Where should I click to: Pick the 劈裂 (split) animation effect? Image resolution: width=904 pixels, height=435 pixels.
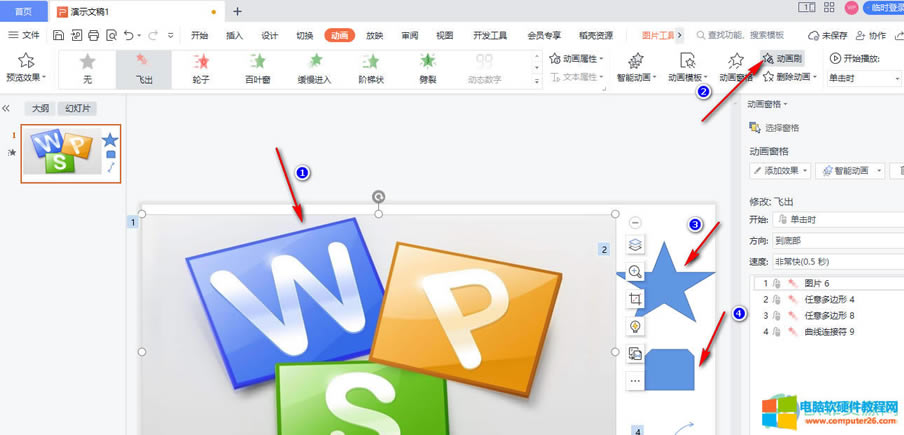[428, 68]
